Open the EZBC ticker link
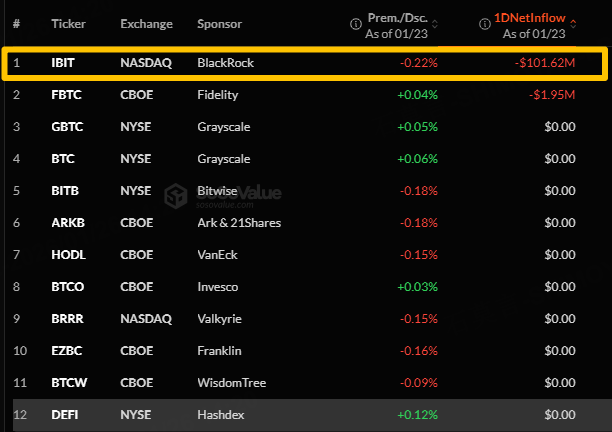The width and height of the screenshot is (612, 432). pos(67,350)
